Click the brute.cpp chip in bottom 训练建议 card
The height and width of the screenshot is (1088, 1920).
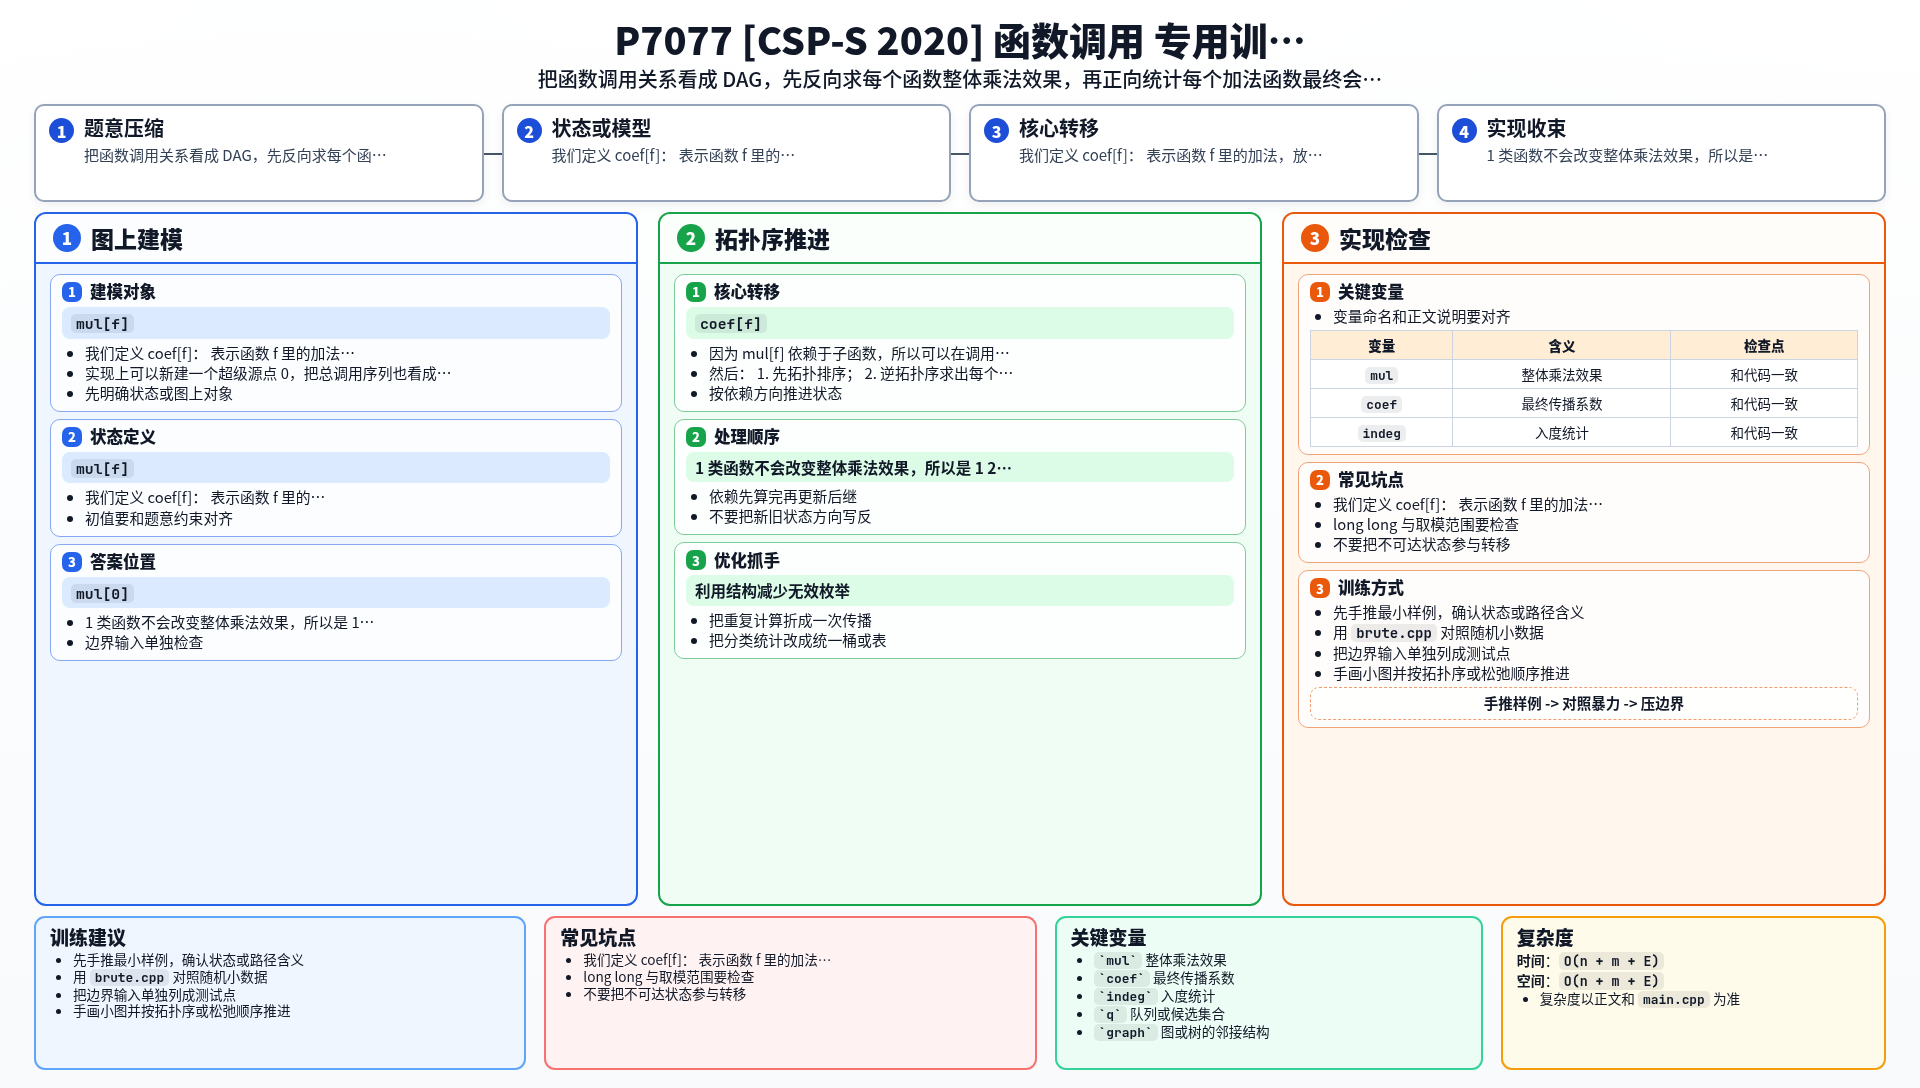129,978
